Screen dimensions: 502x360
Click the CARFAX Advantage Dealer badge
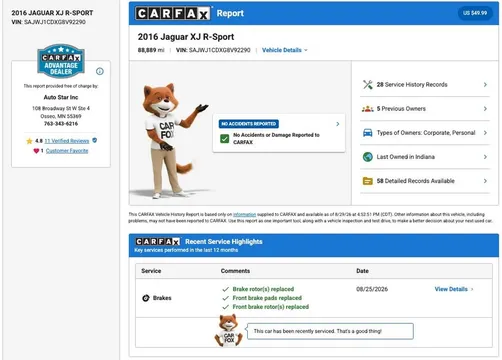(61, 61)
